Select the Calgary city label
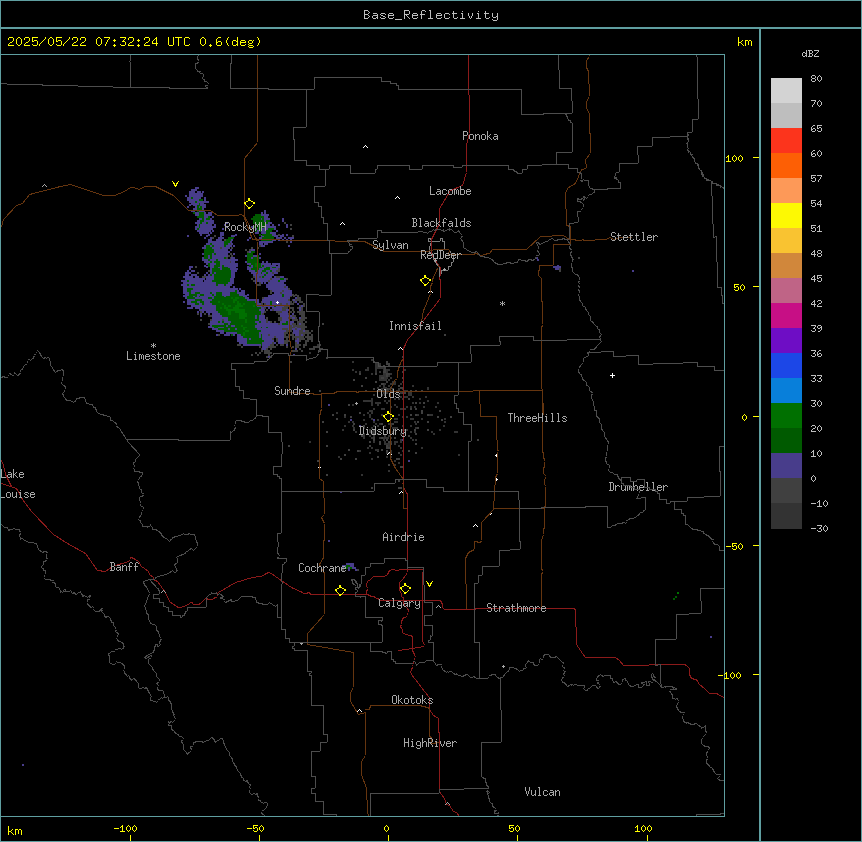Screen dimensions: 862x842 click(x=399, y=603)
